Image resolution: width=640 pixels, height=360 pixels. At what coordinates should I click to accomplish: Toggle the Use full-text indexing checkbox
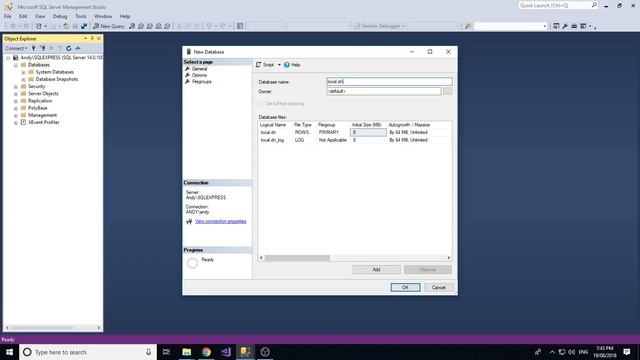click(260, 104)
